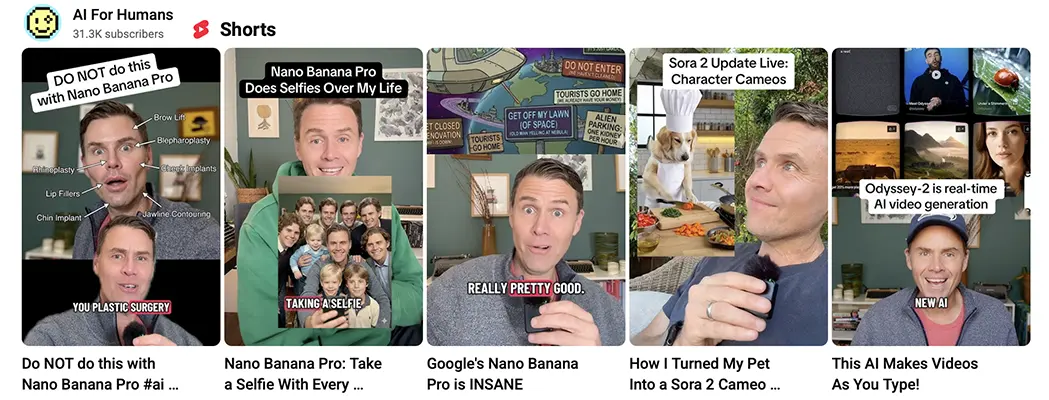The height and width of the screenshot is (400, 1049).
Task: Play the Odyssey-2 real-time video short
Action: pyautogui.click(x=931, y=197)
